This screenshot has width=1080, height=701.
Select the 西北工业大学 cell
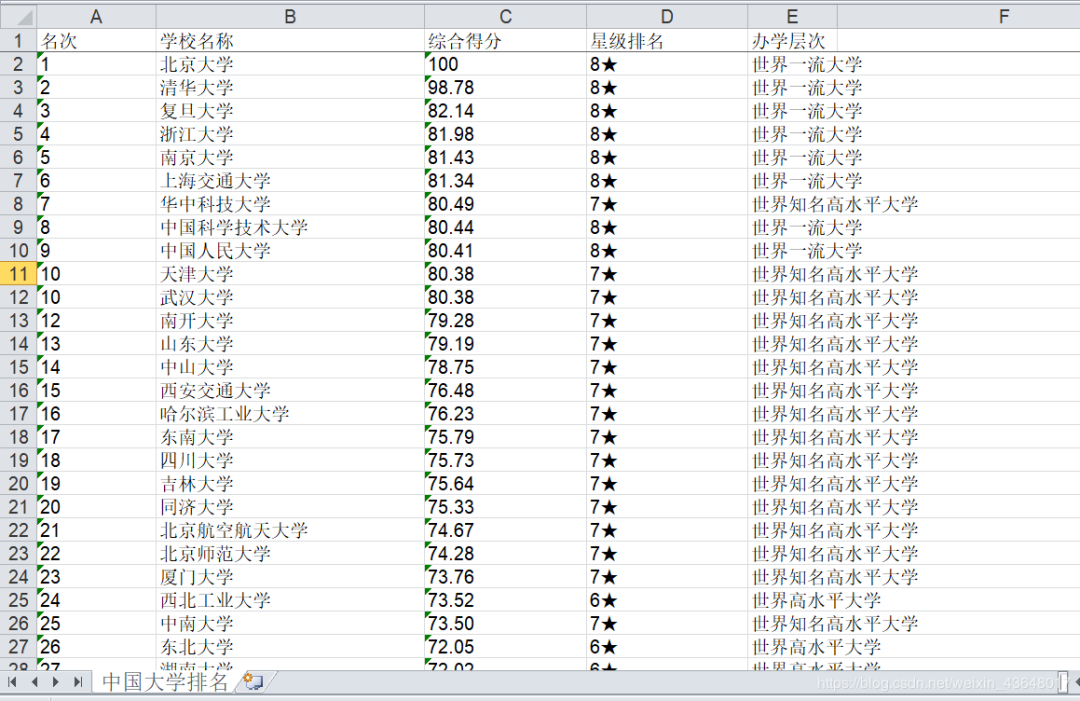click(290, 600)
